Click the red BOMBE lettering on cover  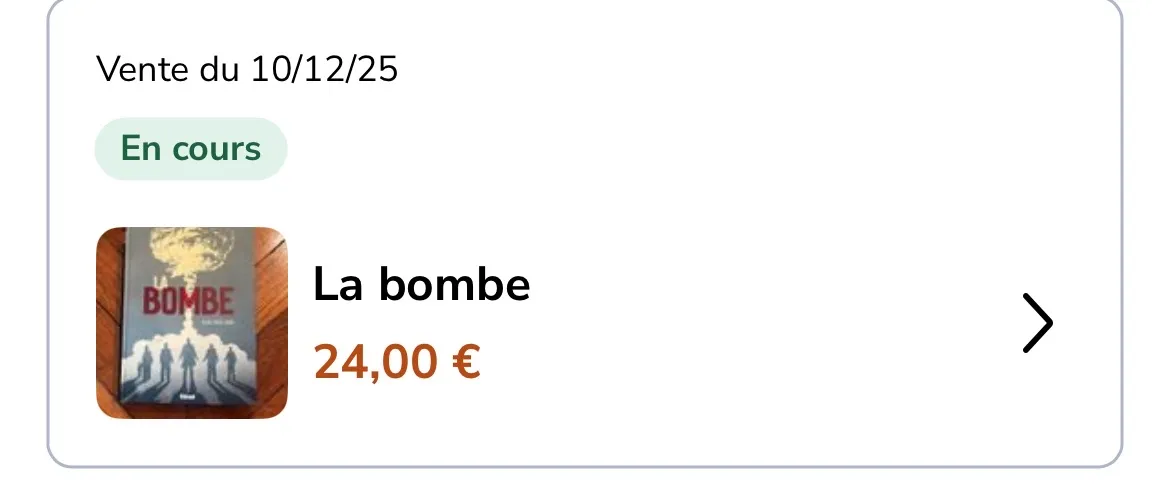188,299
